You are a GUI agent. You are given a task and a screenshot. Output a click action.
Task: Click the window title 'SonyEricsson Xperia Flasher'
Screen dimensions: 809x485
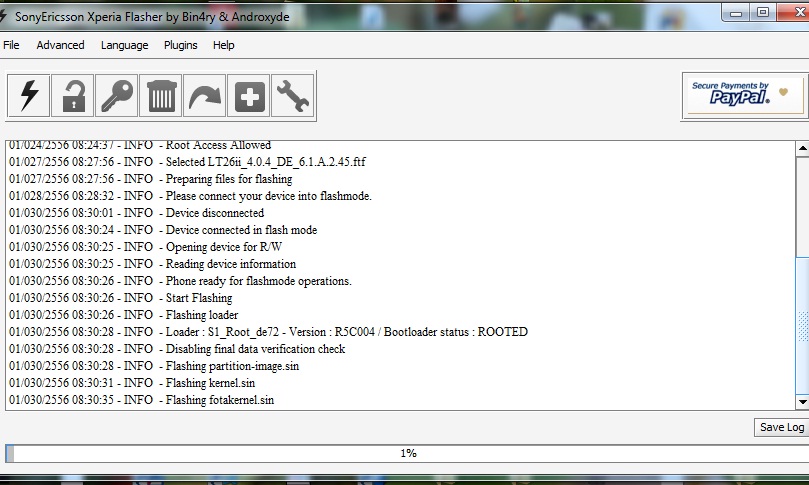[152, 17]
